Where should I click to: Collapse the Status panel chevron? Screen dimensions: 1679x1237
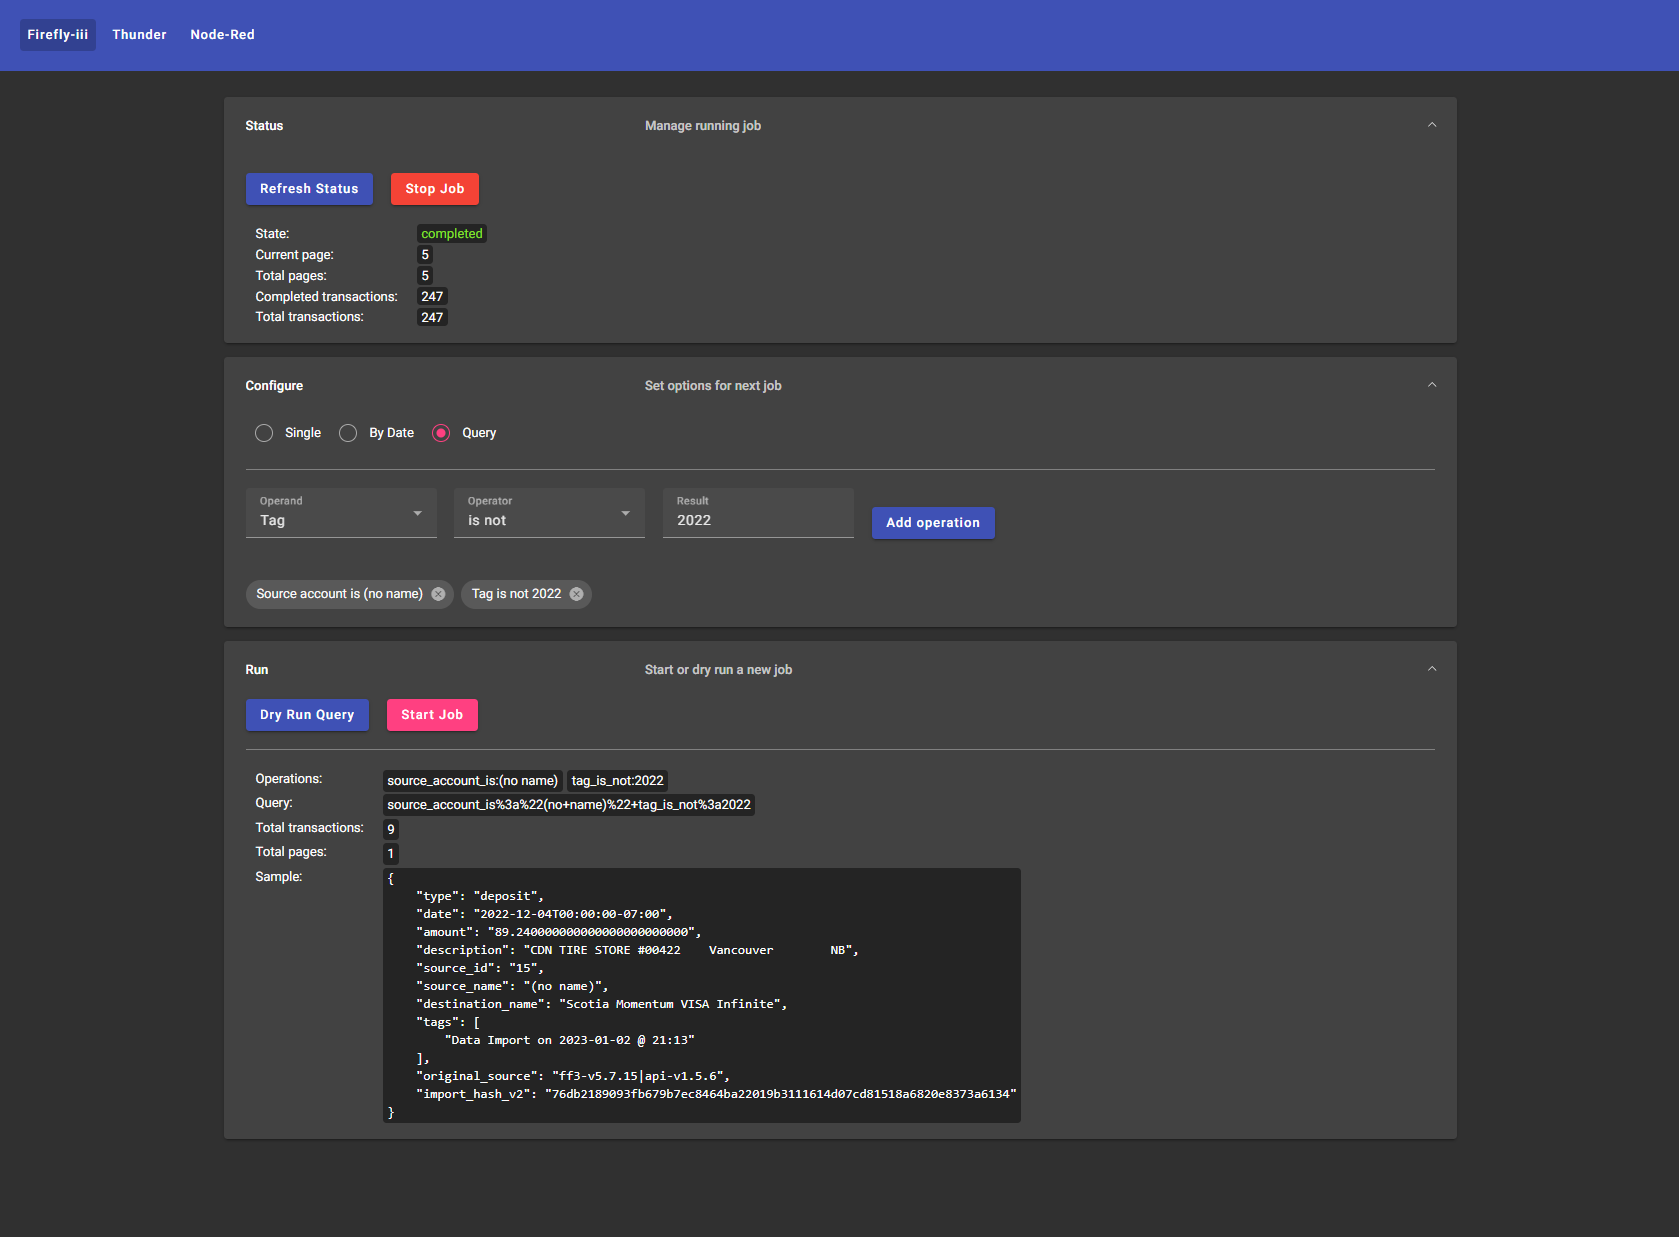(x=1432, y=125)
